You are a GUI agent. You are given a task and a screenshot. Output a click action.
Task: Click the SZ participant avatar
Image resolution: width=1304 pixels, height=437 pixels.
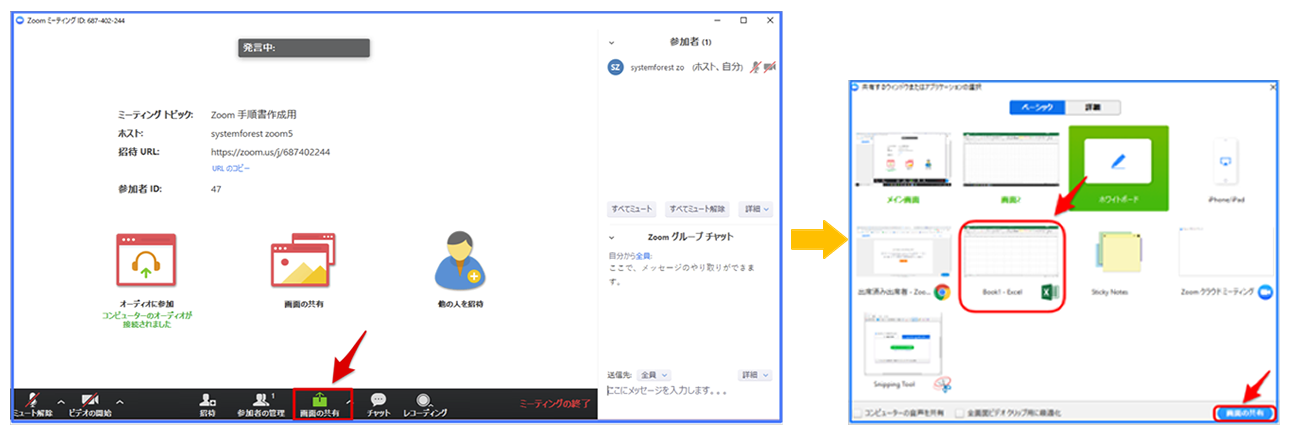coord(616,67)
